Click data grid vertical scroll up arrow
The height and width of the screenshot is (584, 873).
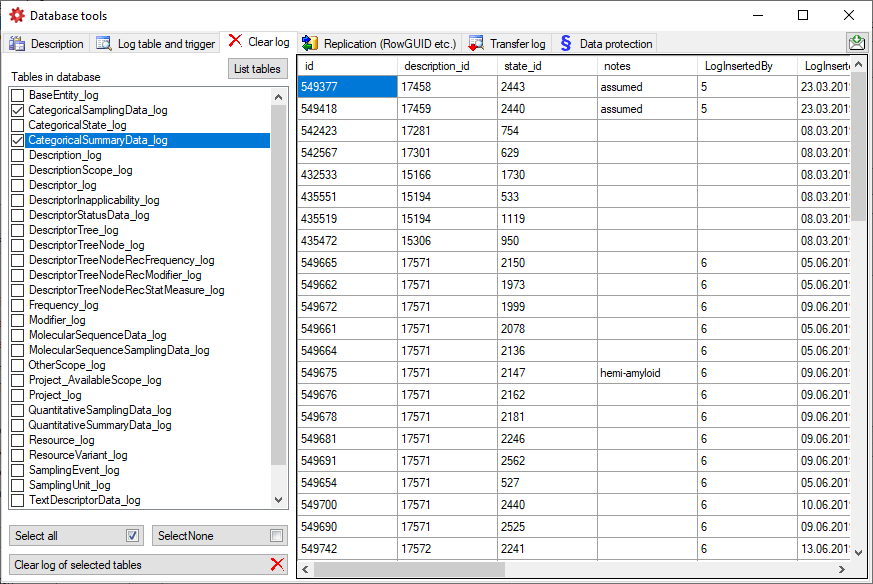click(x=859, y=65)
